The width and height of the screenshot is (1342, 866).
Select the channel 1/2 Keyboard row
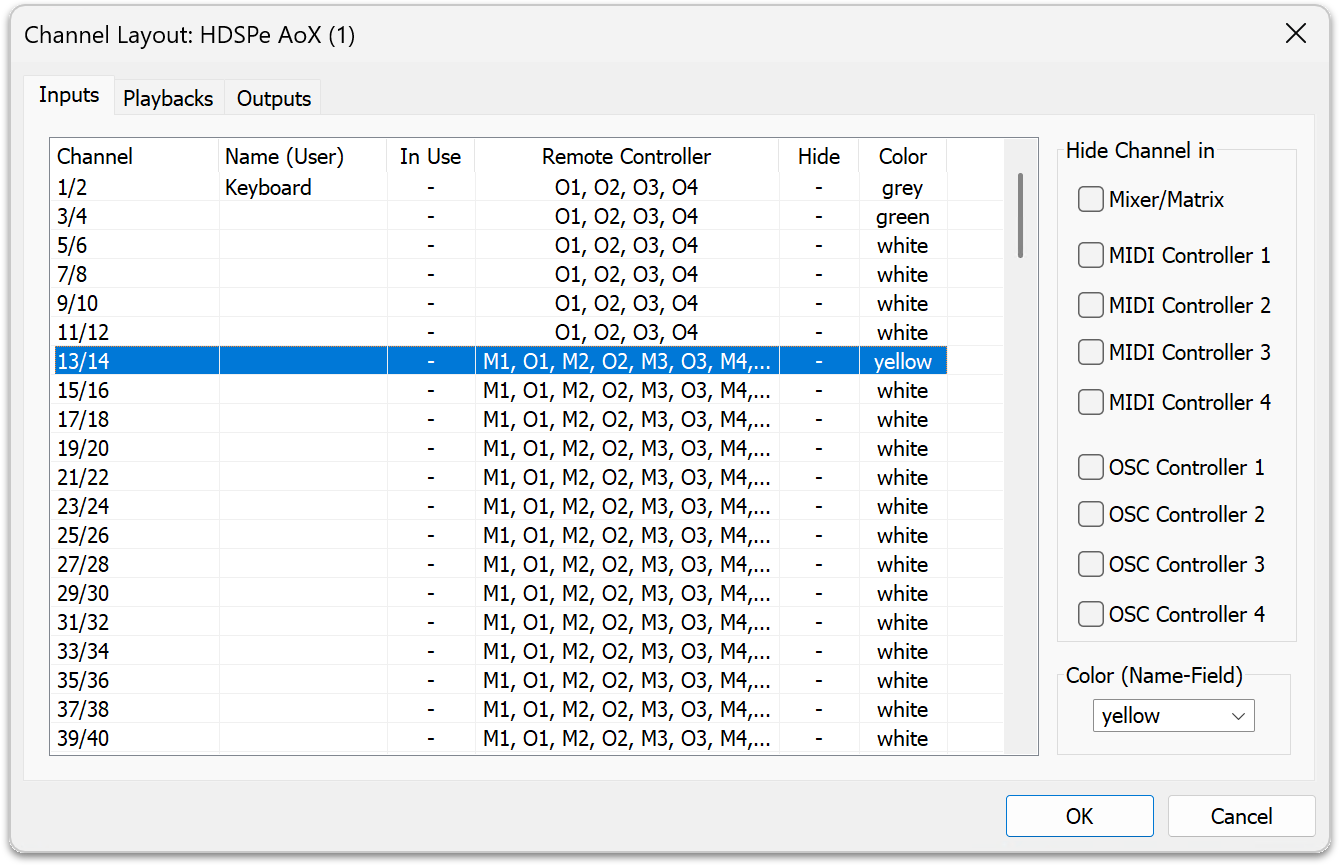[268, 188]
